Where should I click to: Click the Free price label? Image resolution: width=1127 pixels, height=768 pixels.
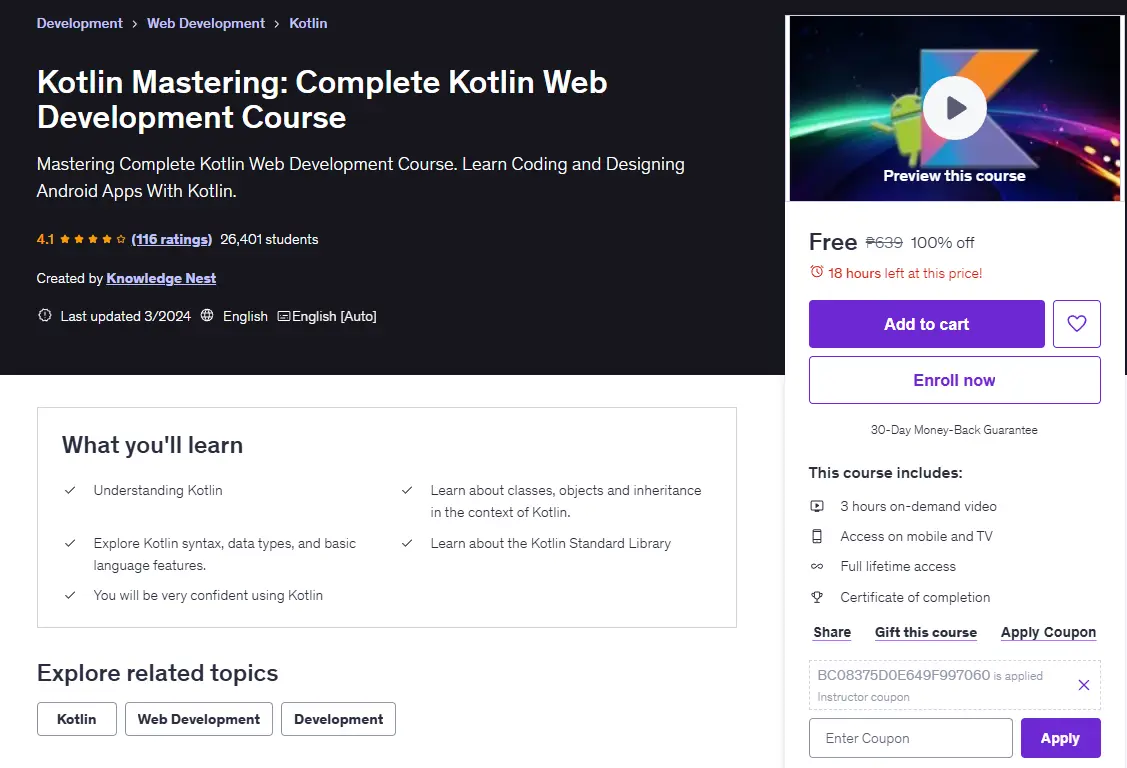(x=833, y=242)
